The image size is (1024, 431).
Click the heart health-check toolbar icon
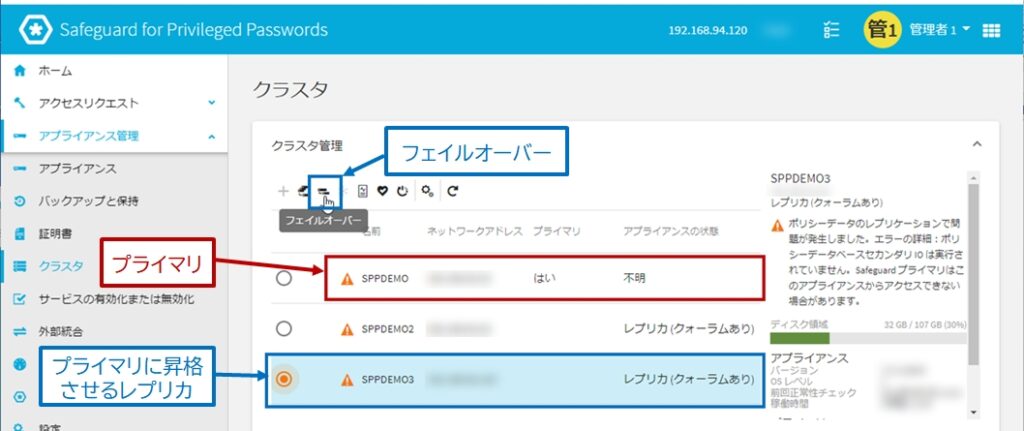(x=383, y=191)
